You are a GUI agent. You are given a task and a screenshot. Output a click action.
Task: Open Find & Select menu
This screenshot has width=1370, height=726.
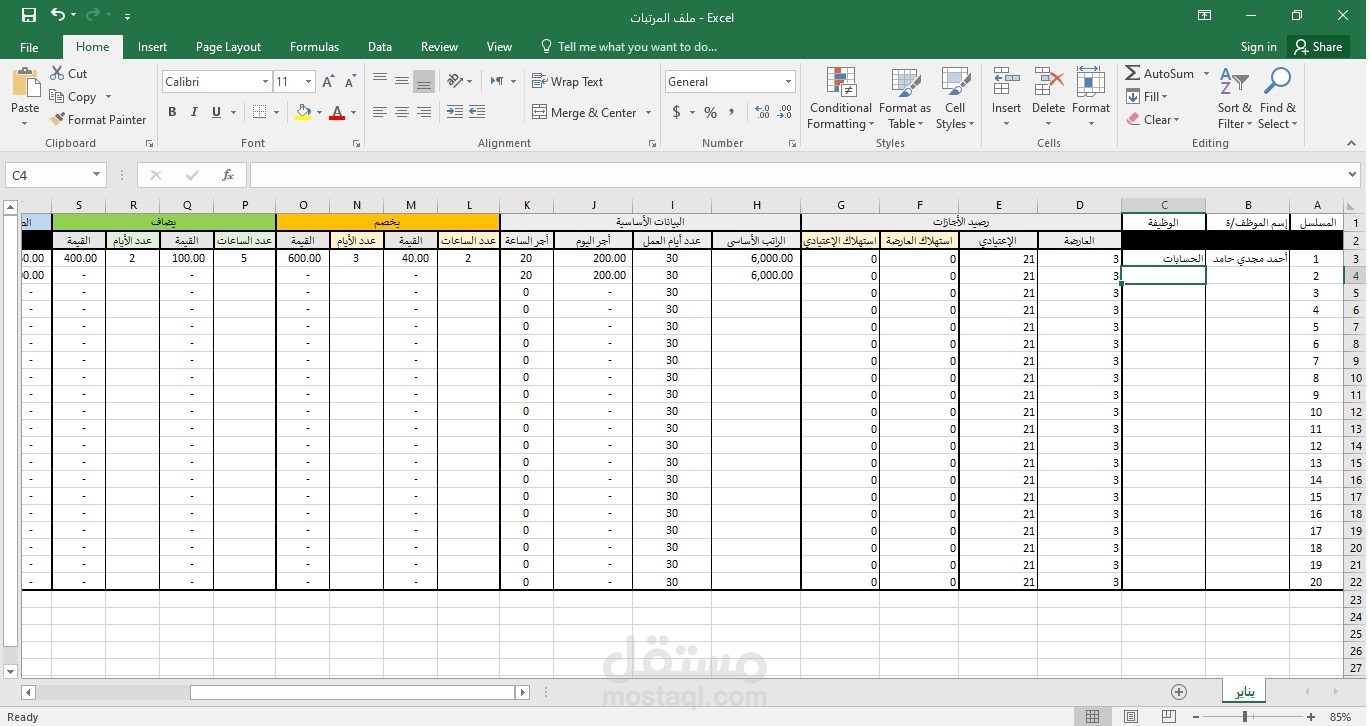coord(1277,98)
